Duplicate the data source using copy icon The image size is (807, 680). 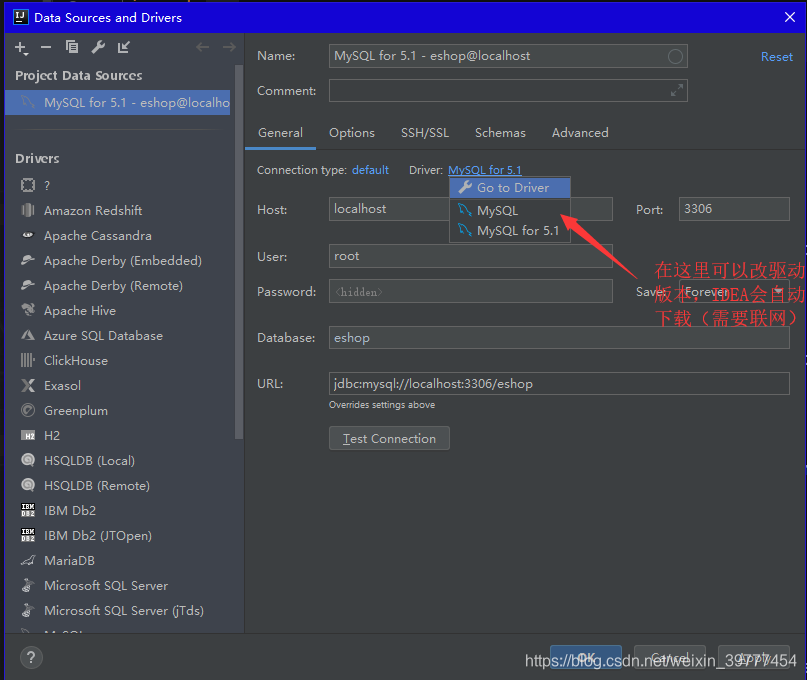click(x=72, y=47)
